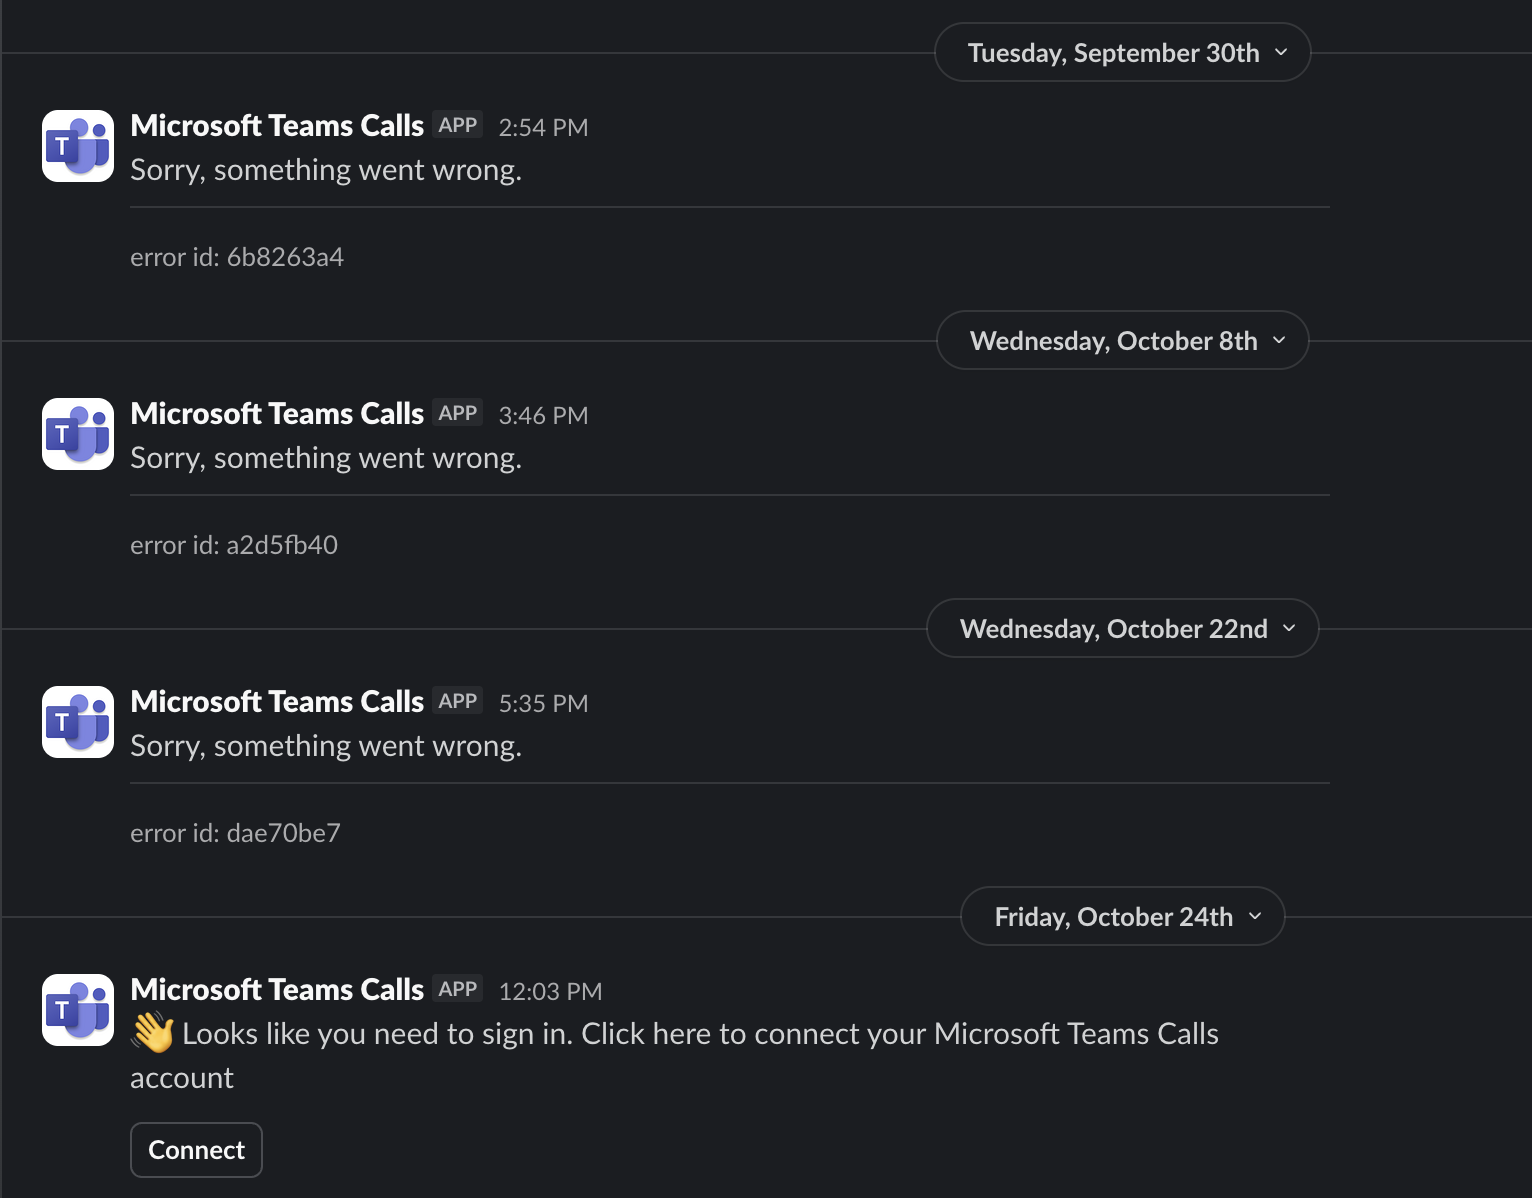Click APP badge on 3:46 PM message

coord(458,413)
